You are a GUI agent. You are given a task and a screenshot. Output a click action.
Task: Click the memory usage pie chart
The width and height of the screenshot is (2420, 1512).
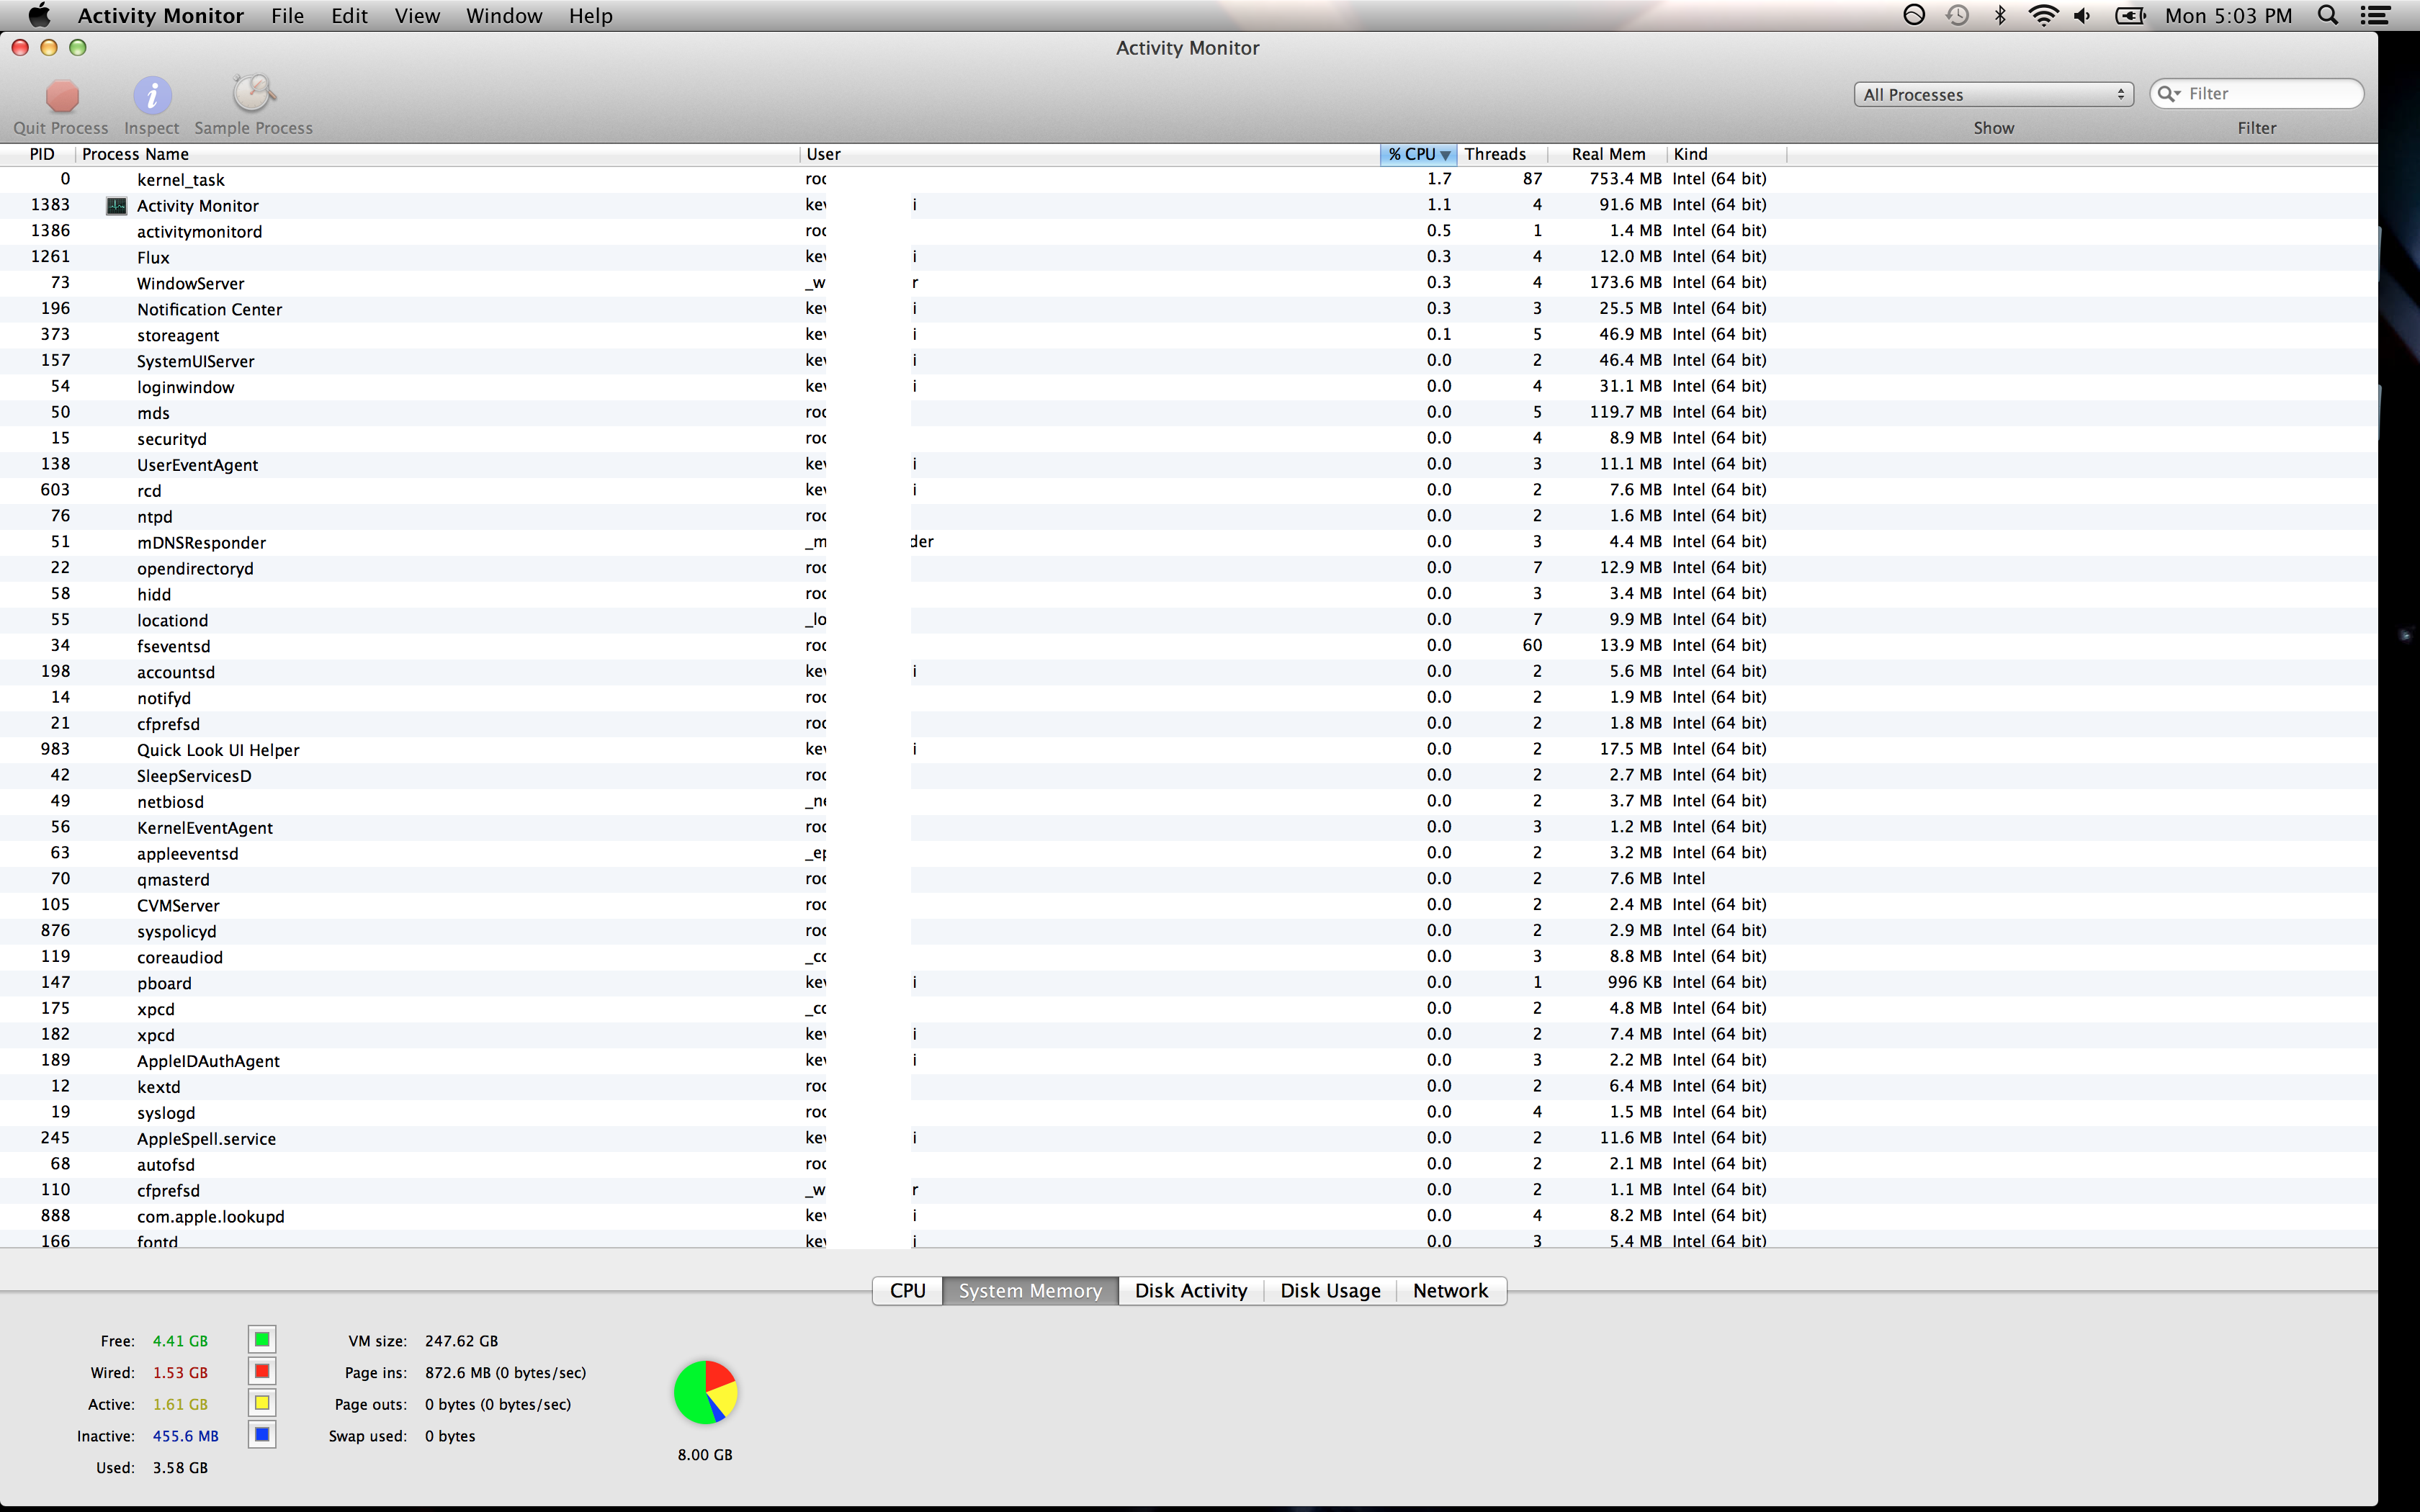705,1391
